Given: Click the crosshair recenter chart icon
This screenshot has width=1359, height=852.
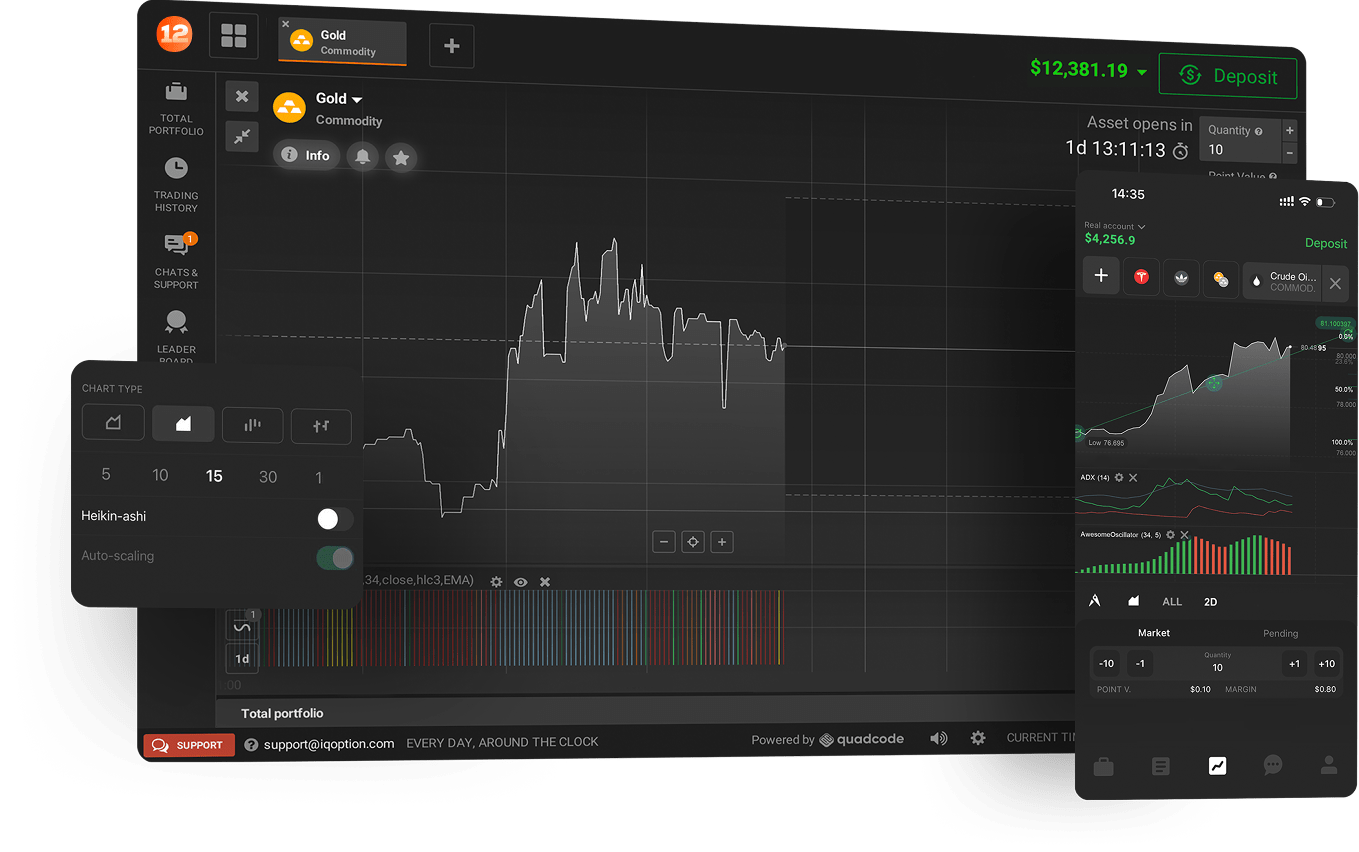Looking at the screenshot, I should pyautogui.click(x=692, y=542).
